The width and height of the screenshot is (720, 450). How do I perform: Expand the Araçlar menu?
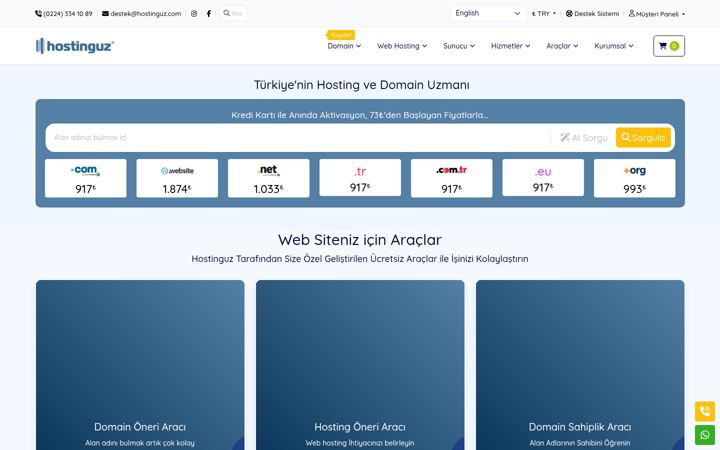tap(562, 46)
